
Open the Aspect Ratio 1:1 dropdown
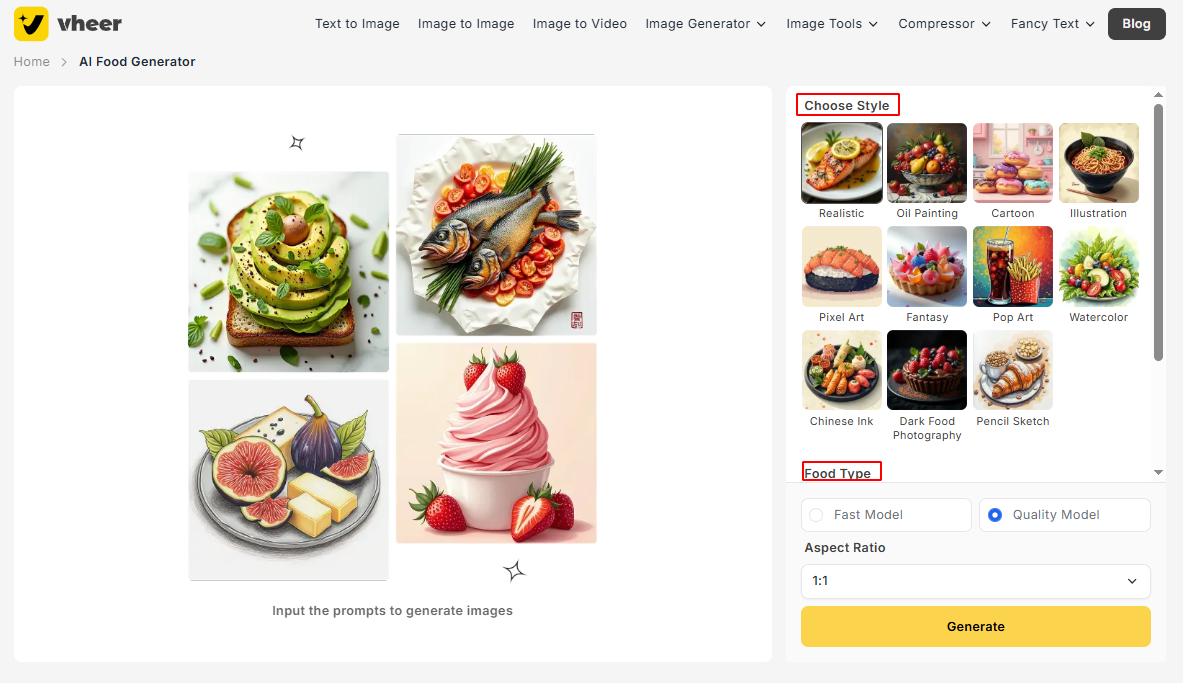[x=976, y=581]
